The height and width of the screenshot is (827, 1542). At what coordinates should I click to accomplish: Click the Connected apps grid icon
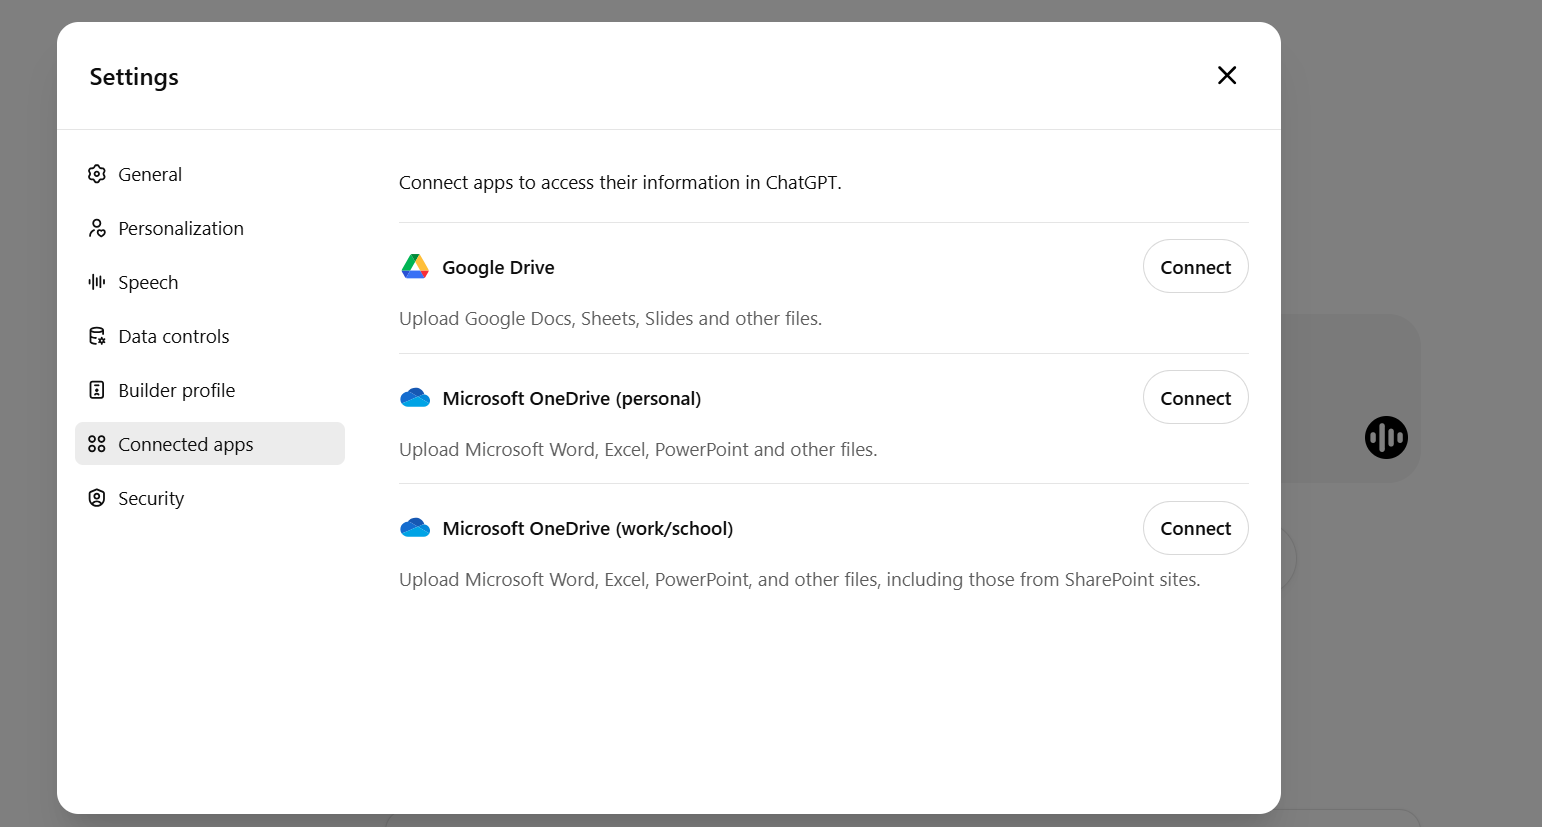[x=97, y=444]
